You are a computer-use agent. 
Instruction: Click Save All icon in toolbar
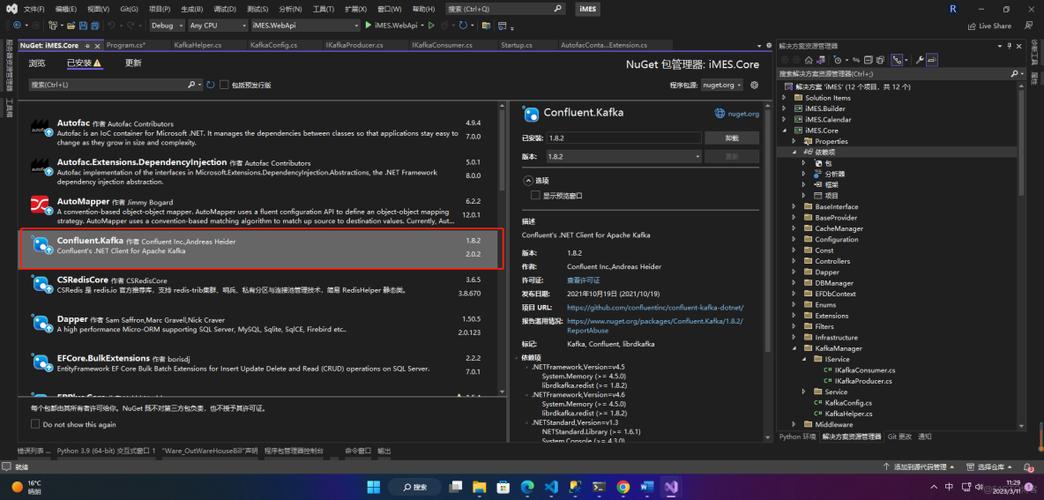[95, 25]
